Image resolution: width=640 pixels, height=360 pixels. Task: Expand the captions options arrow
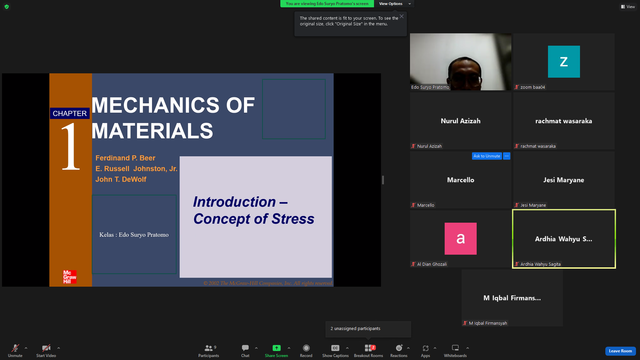point(347,348)
